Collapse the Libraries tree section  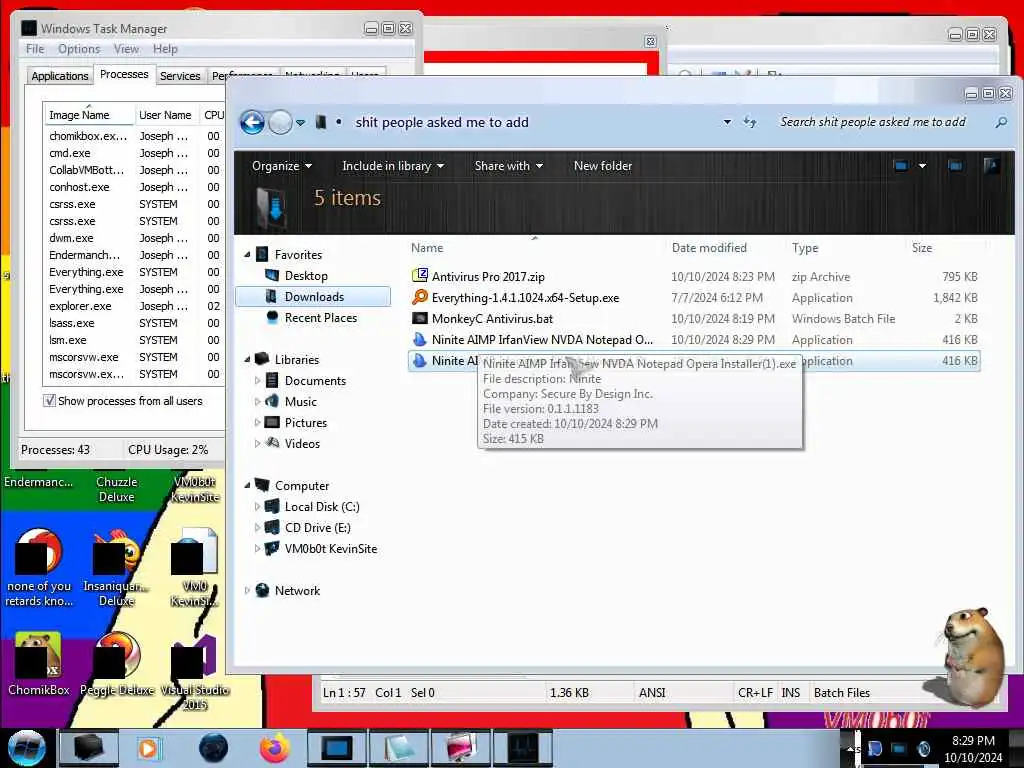pos(248,360)
